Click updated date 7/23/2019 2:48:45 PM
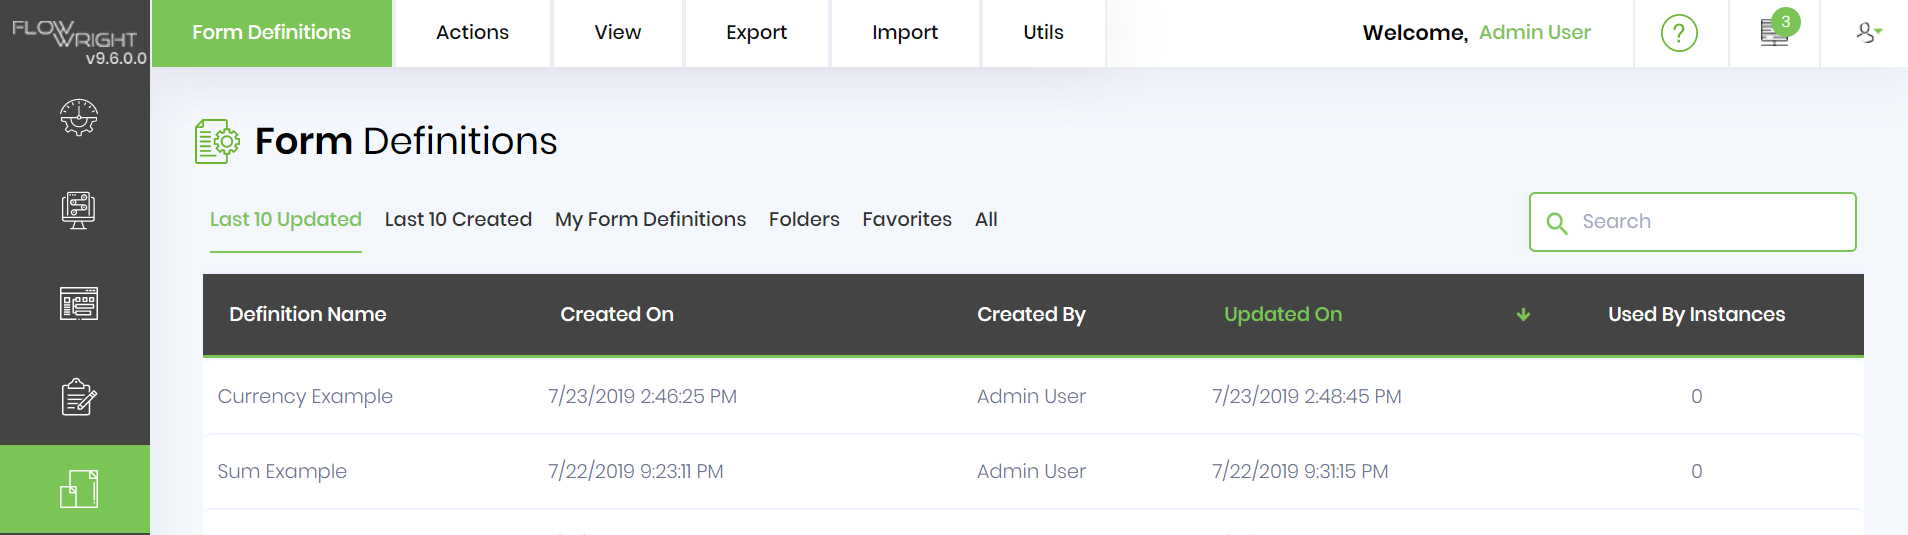The width and height of the screenshot is (1908, 535). point(1306,397)
